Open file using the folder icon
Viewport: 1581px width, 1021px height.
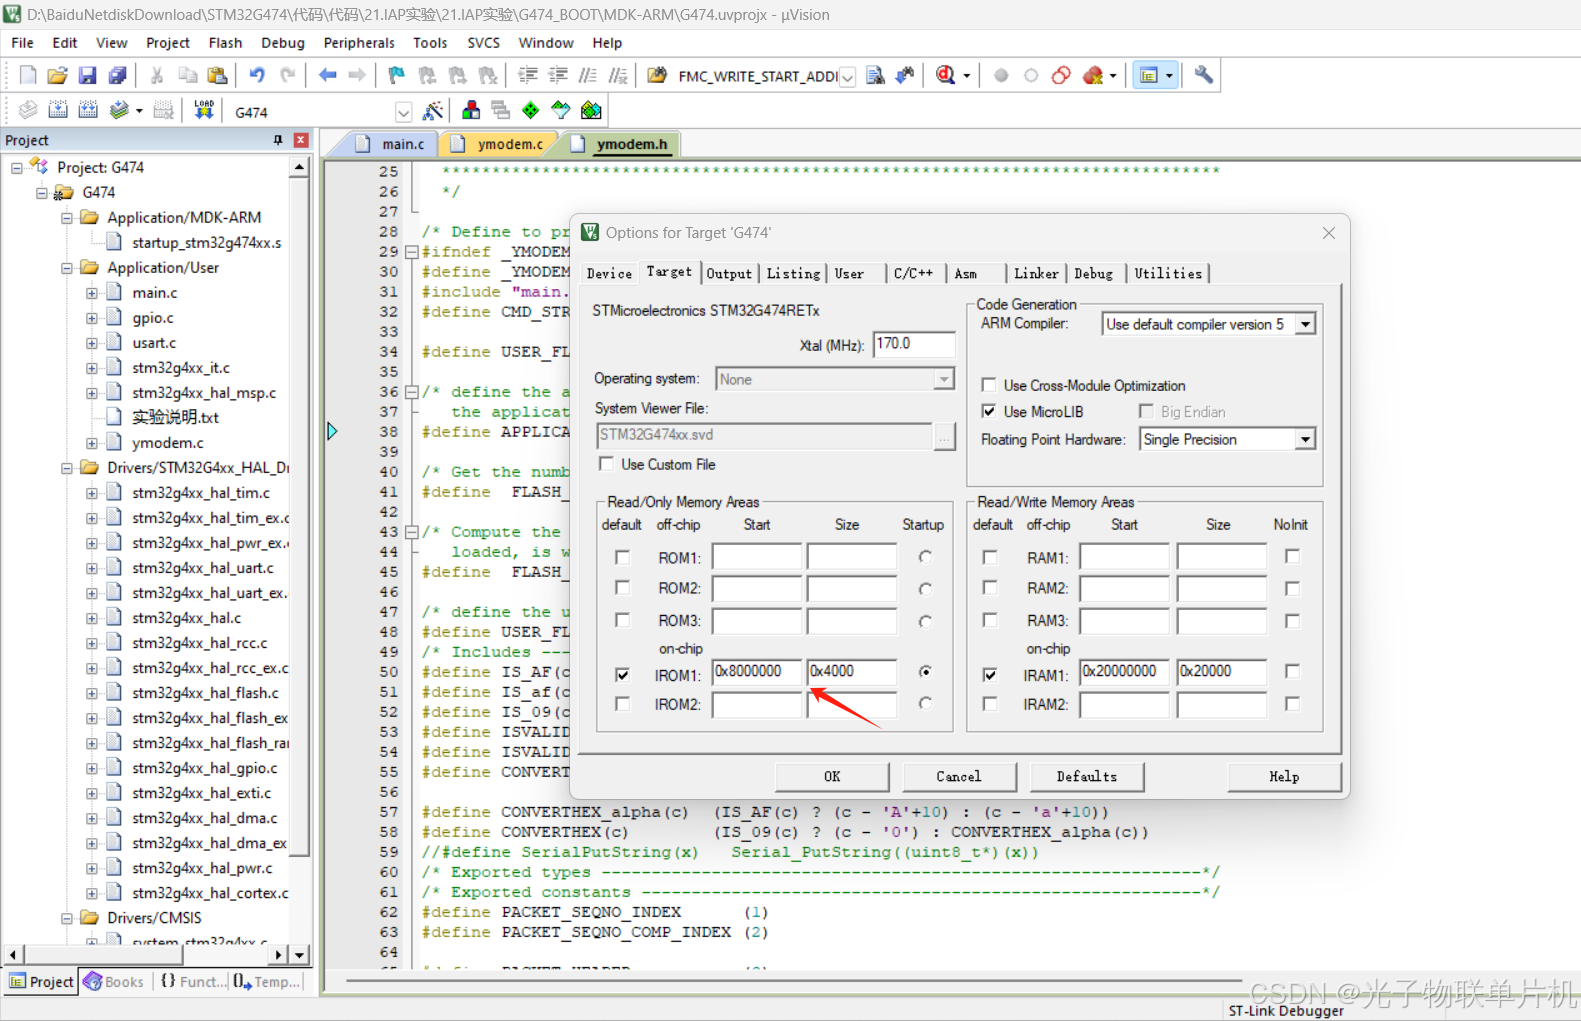tap(57, 75)
